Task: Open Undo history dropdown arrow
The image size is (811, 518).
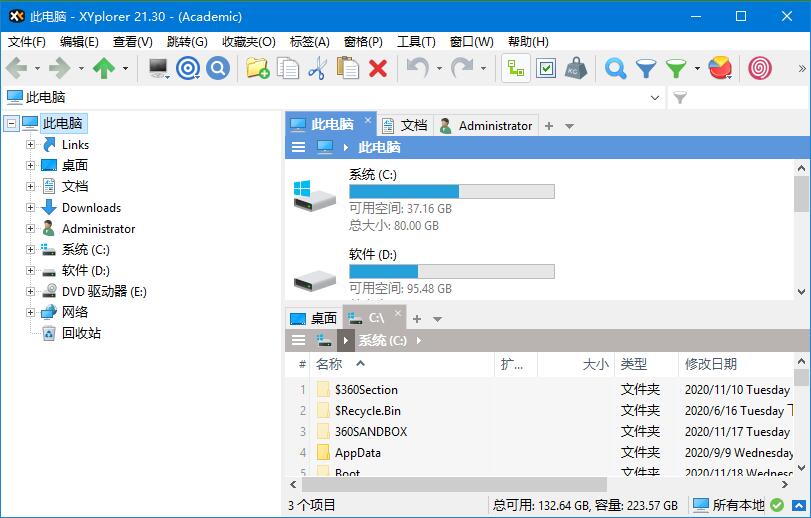Action: tap(439, 68)
